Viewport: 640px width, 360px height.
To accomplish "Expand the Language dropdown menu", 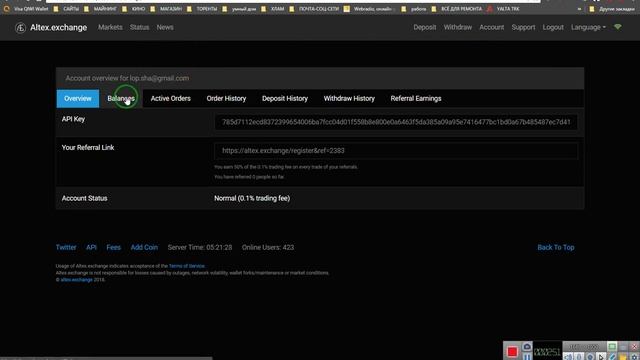I will pyautogui.click(x=588, y=27).
